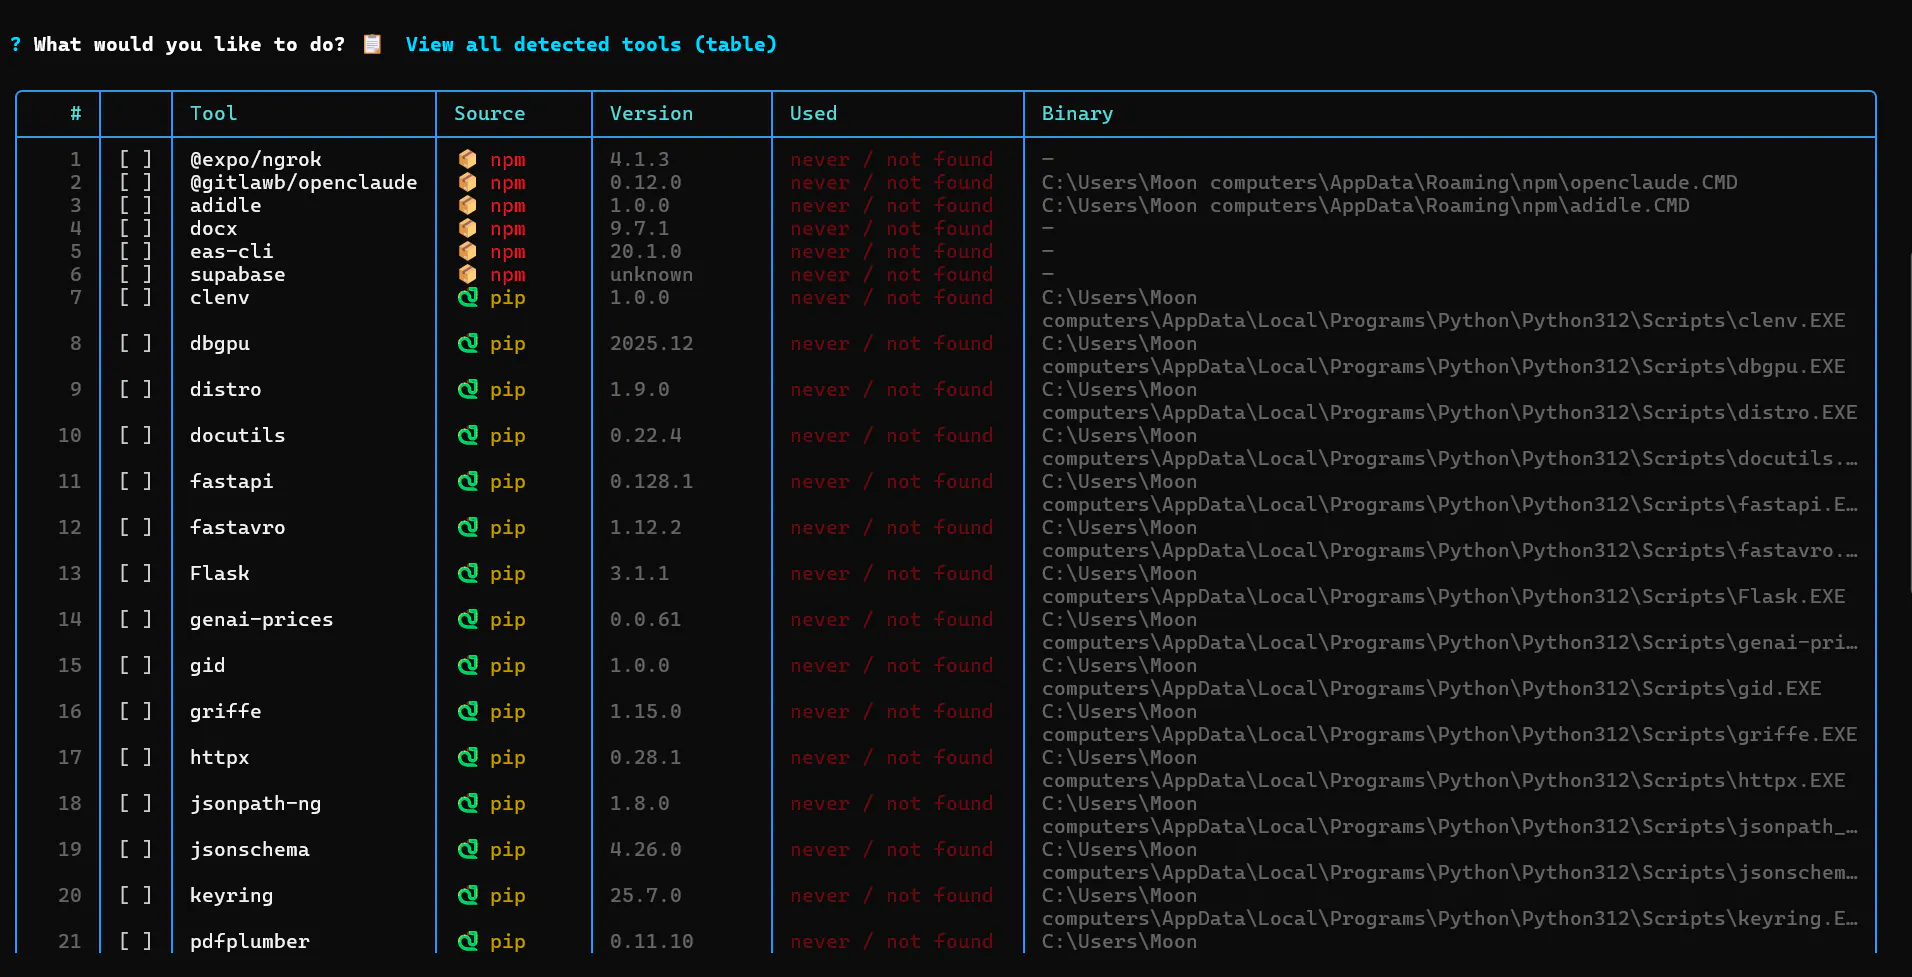Click the # column header
The image size is (1912, 977).
76,113
